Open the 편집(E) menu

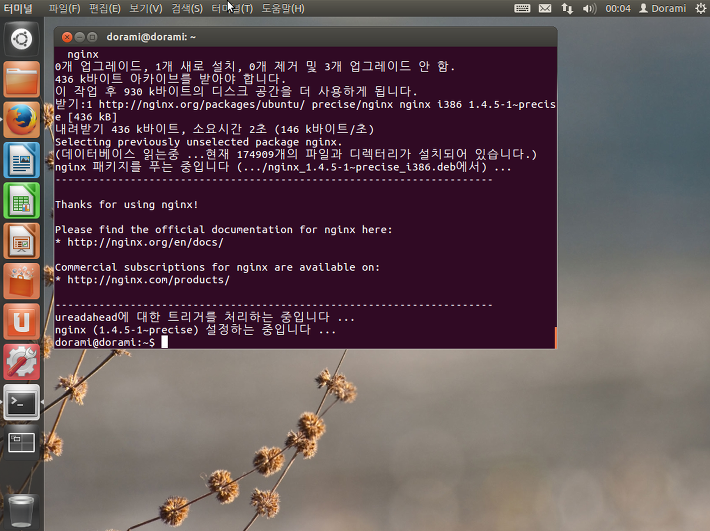[x=105, y=8]
